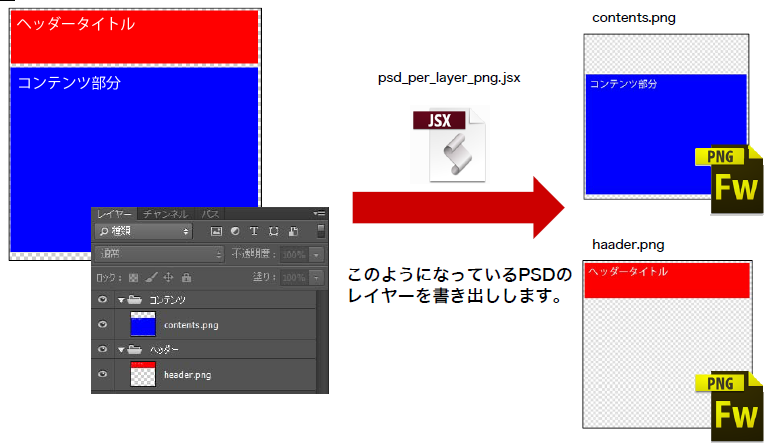Screen dimensions: 774x448
Task: Select the コンテンツ group name
Action: click(167, 300)
